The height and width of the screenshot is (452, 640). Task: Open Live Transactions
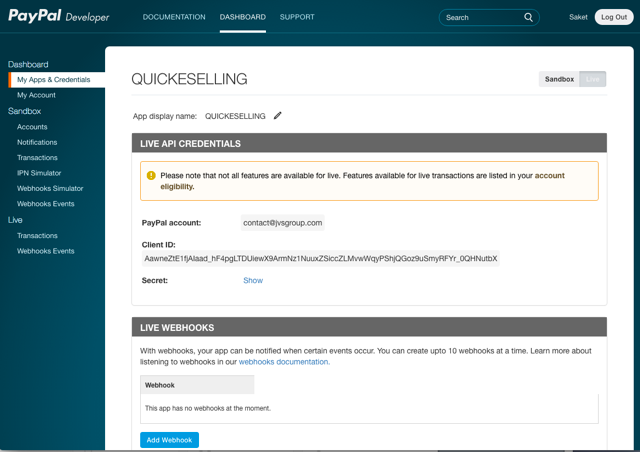click(37, 236)
